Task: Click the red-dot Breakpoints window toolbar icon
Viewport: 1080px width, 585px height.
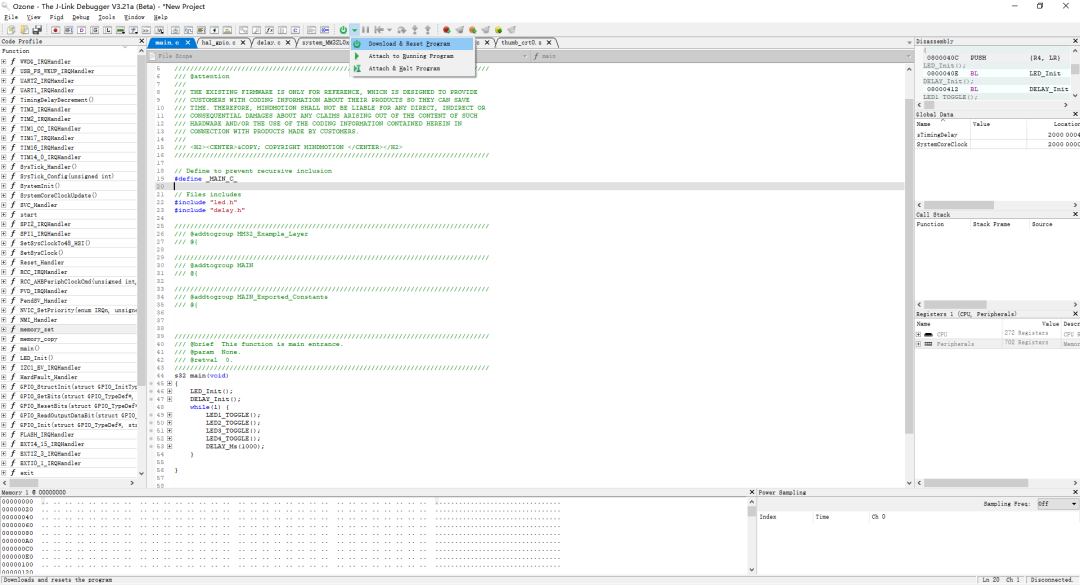Action: (56, 30)
